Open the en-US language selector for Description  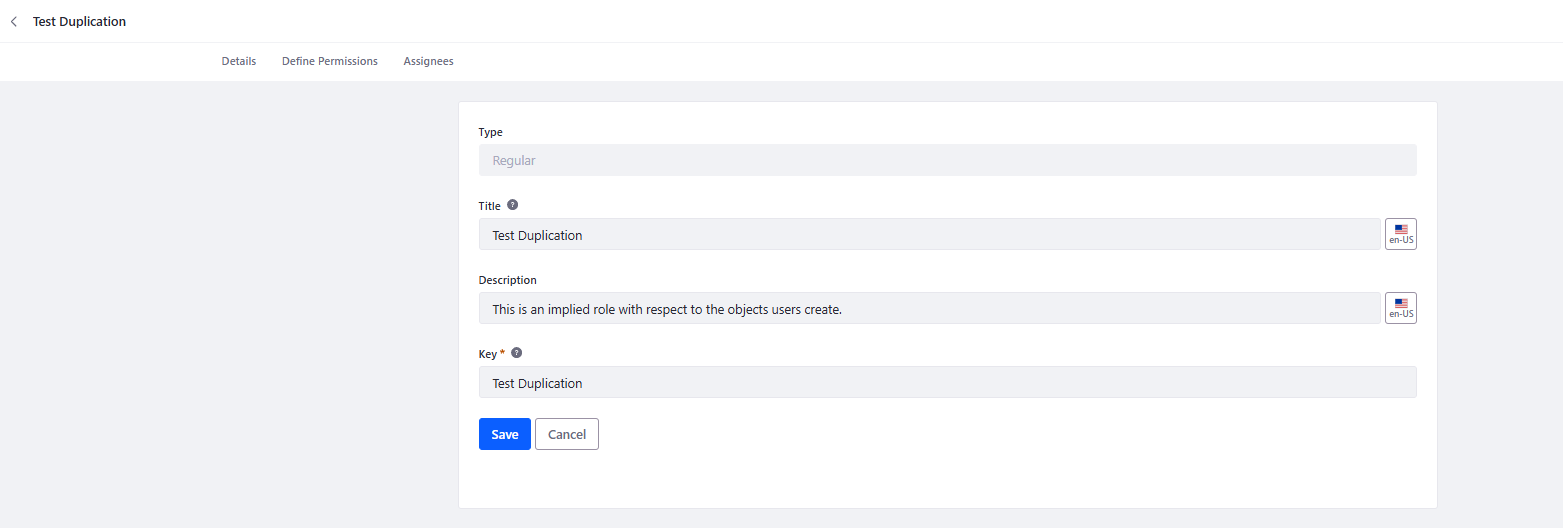[1401, 308]
